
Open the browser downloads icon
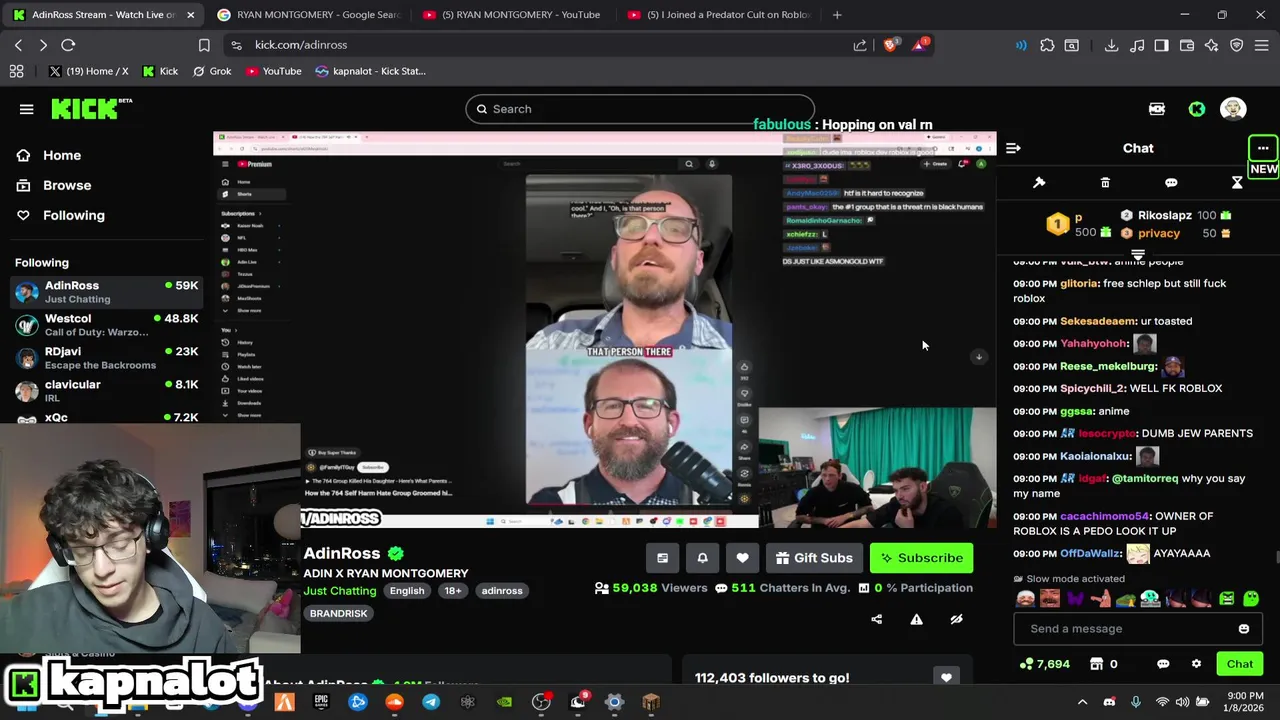click(1111, 45)
